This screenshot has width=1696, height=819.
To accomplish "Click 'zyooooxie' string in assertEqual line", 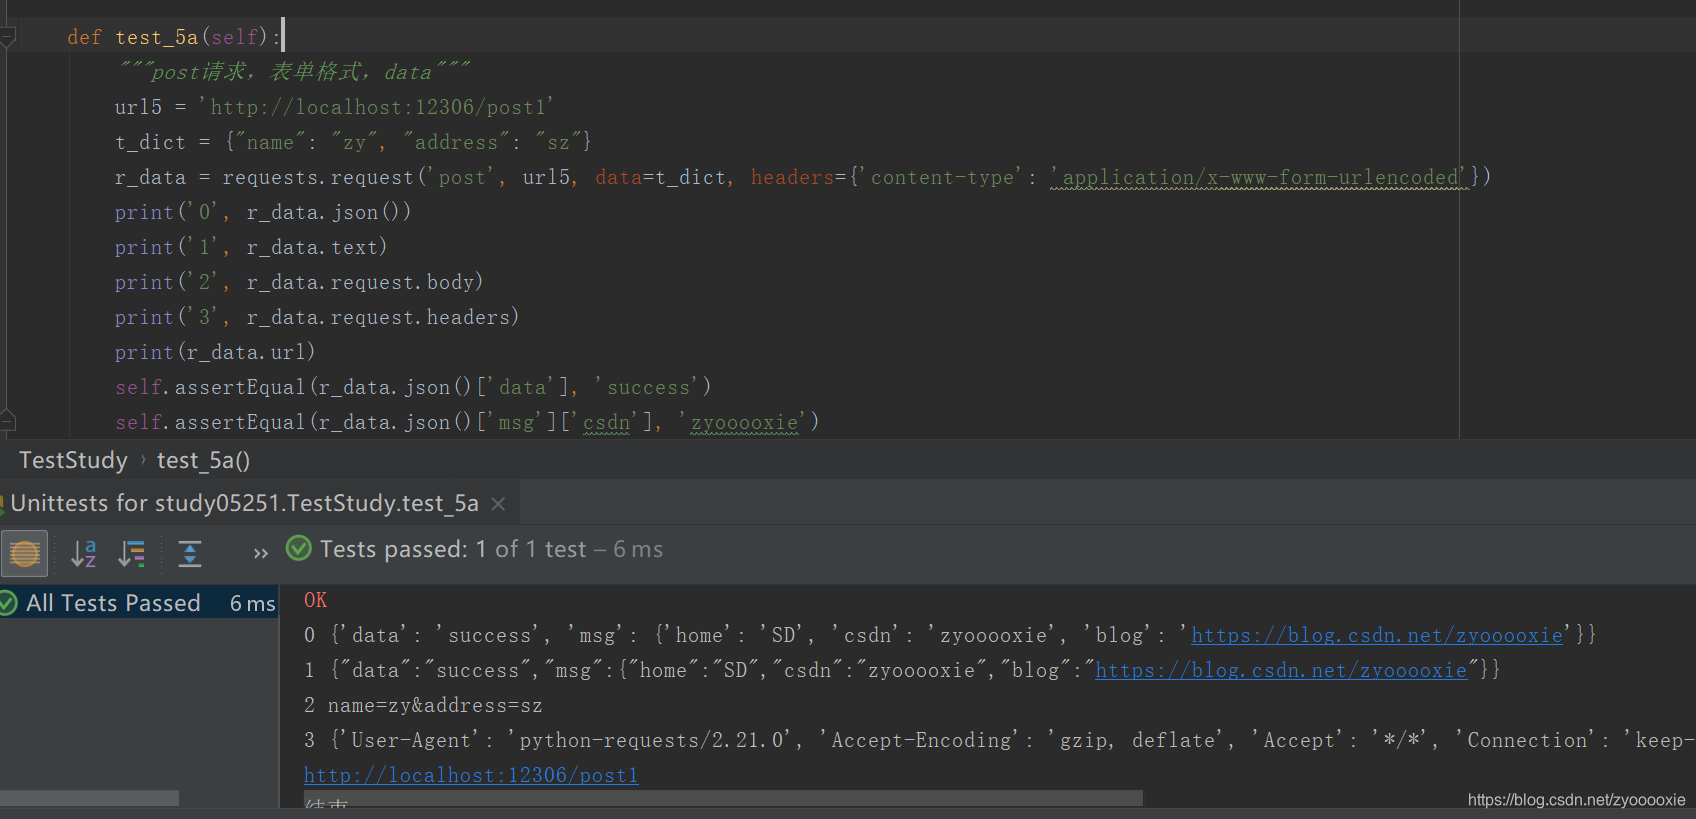I will point(745,422).
